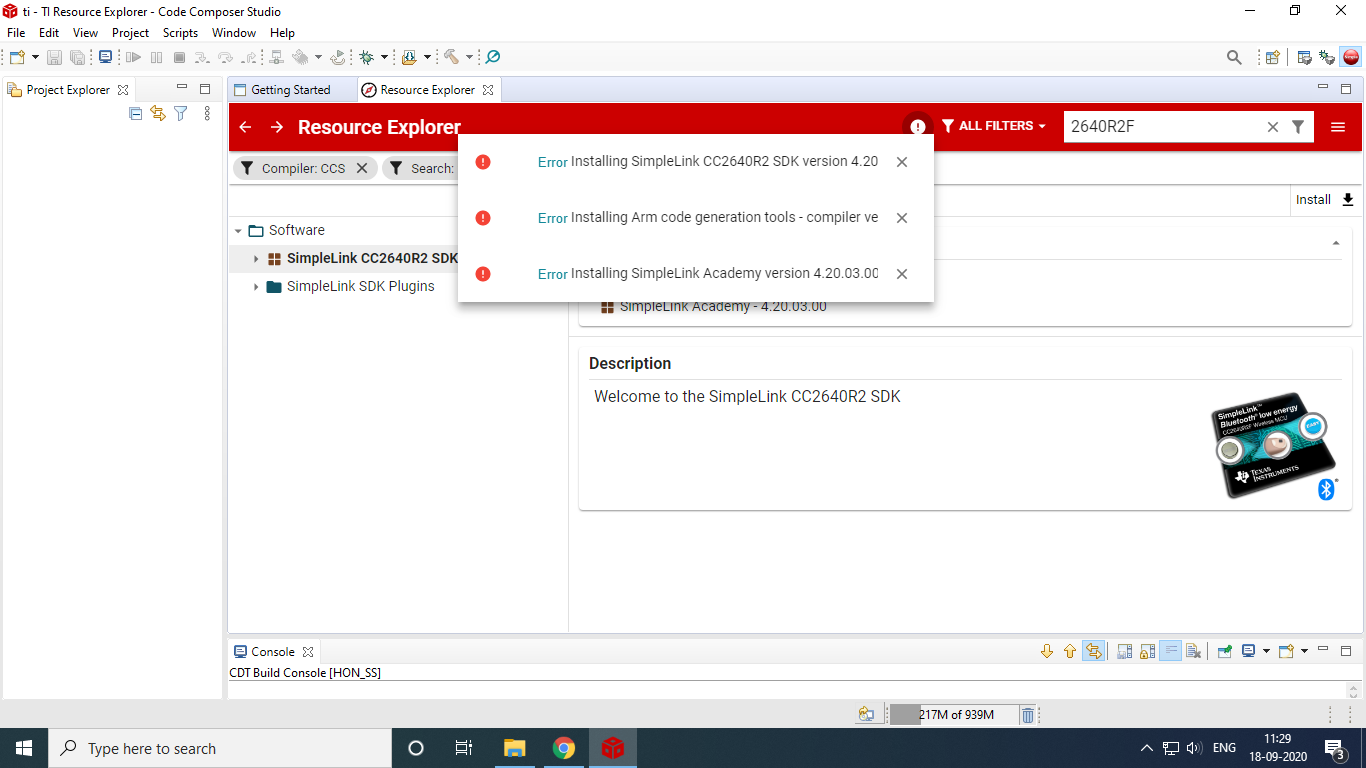Switch to the Getting Started tab
The image size is (1366, 768).
pyautogui.click(x=291, y=90)
